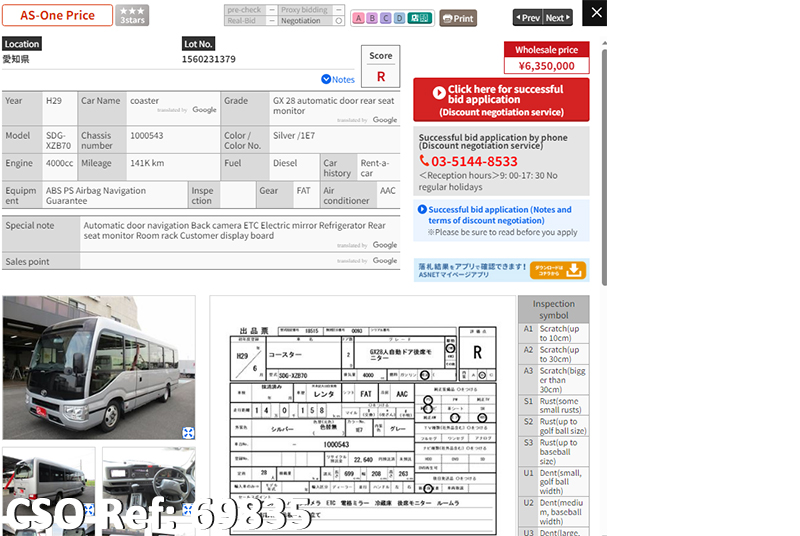Image resolution: width=800 pixels, height=536 pixels.
Task: Click the Silver /1E7 color value
Action: (294, 136)
